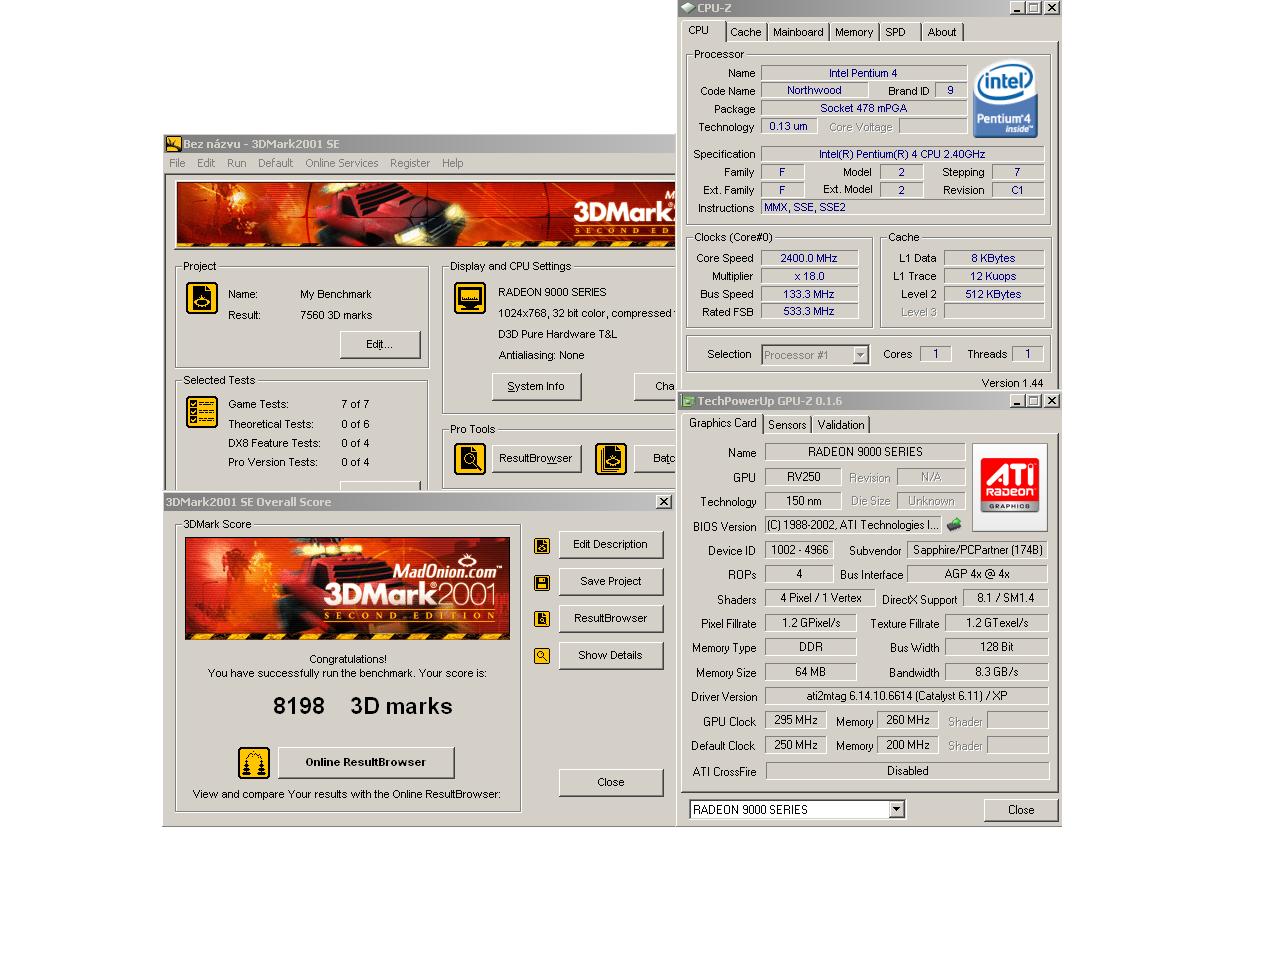The width and height of the screenshot is (1280, 960).
Task: Select the Graphics Card tab in GPU-Z
Action: click(x=723, y=423)
